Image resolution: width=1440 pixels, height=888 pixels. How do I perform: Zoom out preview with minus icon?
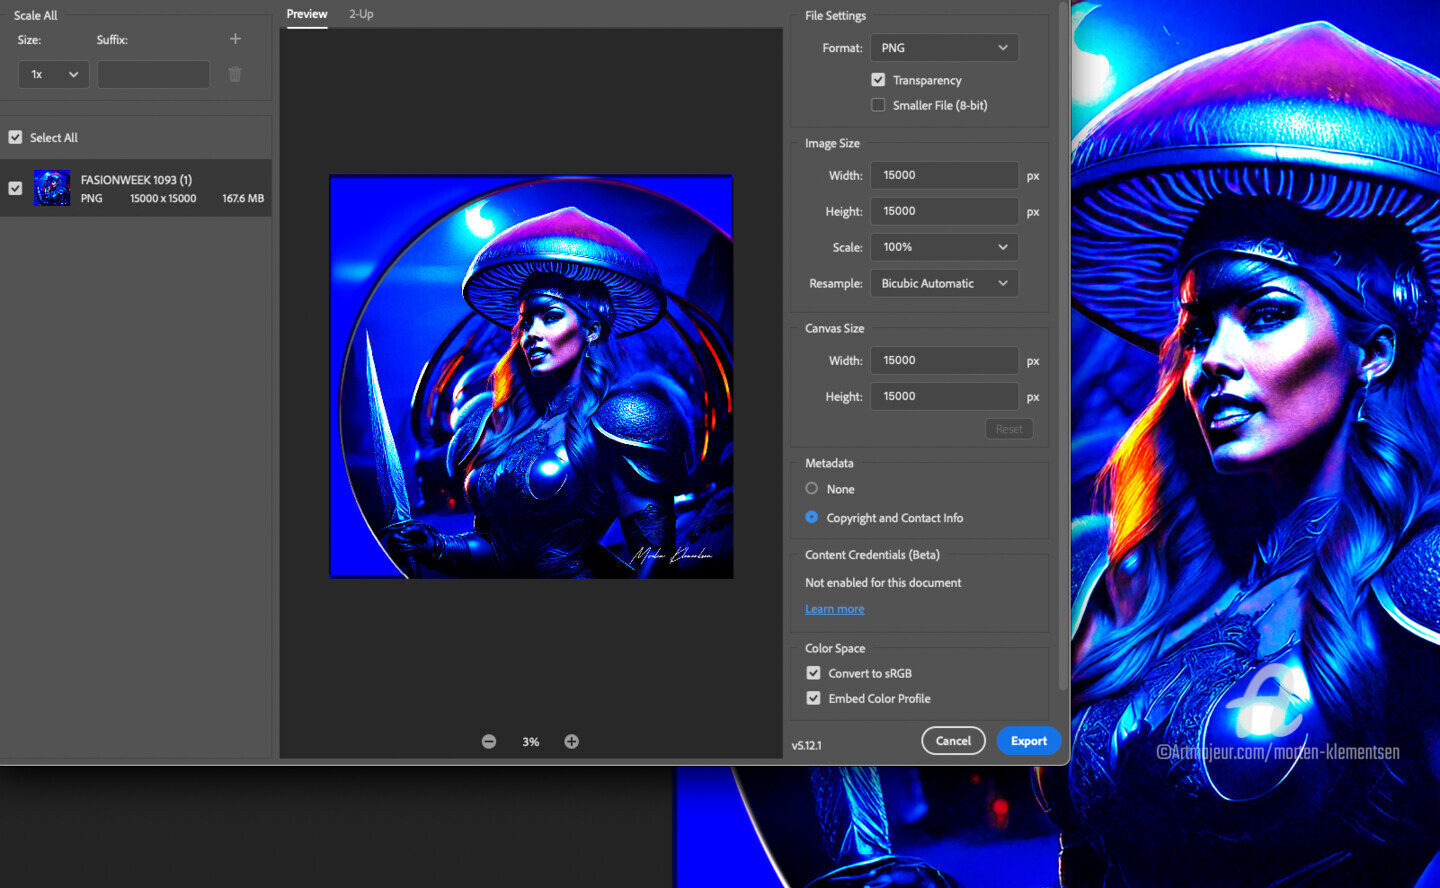click(489, 741)
